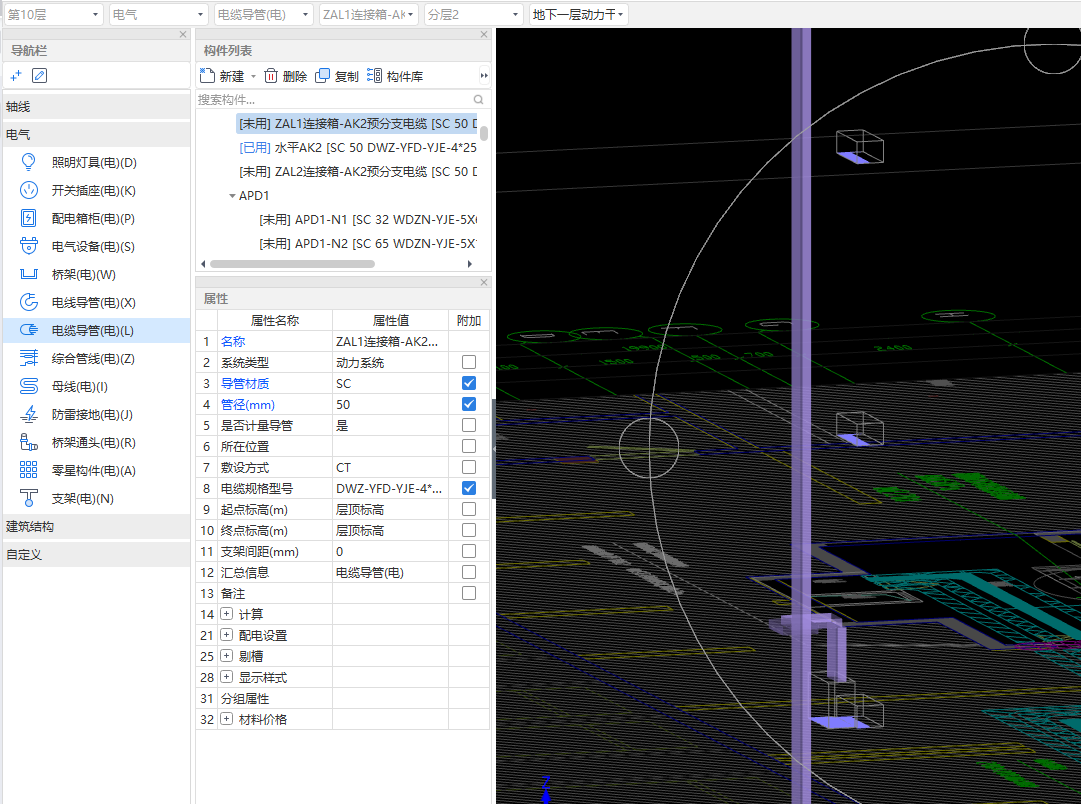Close the 导航栏 panel

183,34
